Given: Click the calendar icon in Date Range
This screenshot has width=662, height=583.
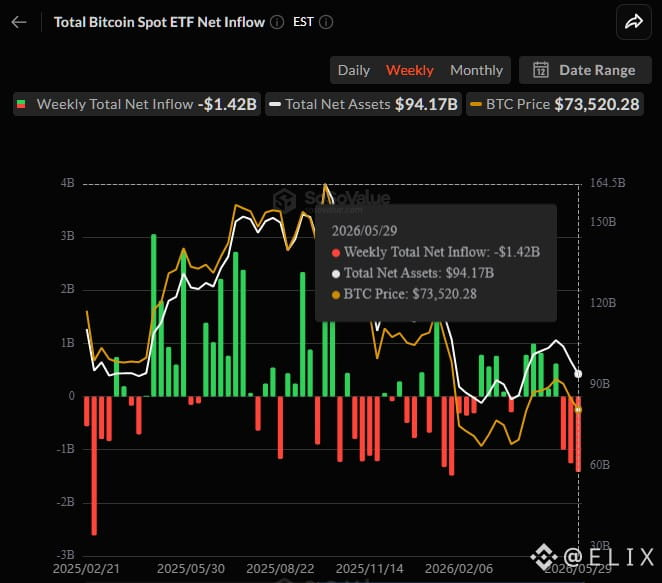Looking at the screenshot, I should pyautogui.click(x=541, y=70).
